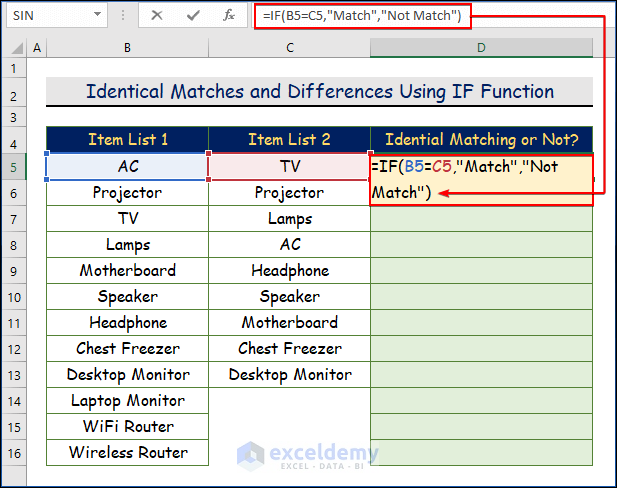Select column C header
The image size is (617, 488).
click(x=289, y=48)
